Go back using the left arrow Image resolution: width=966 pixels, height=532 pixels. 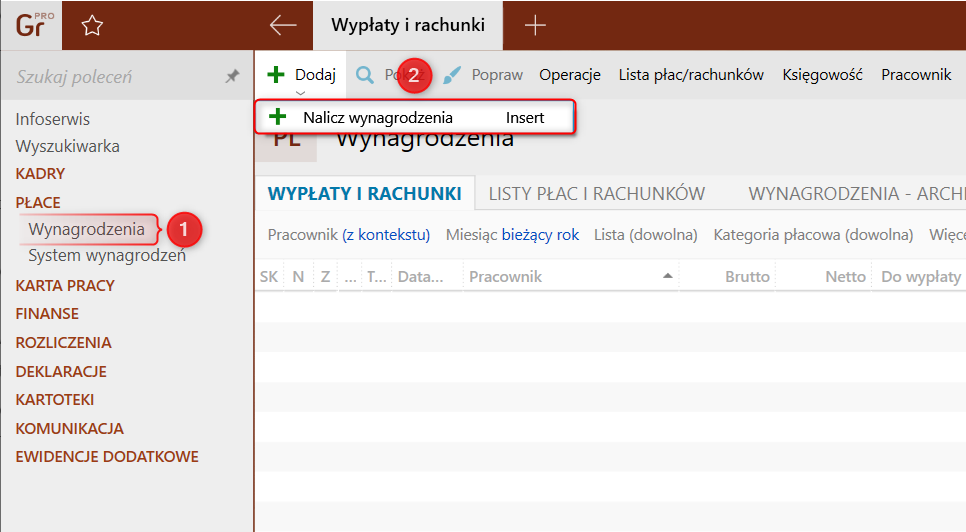coord(283,25)
